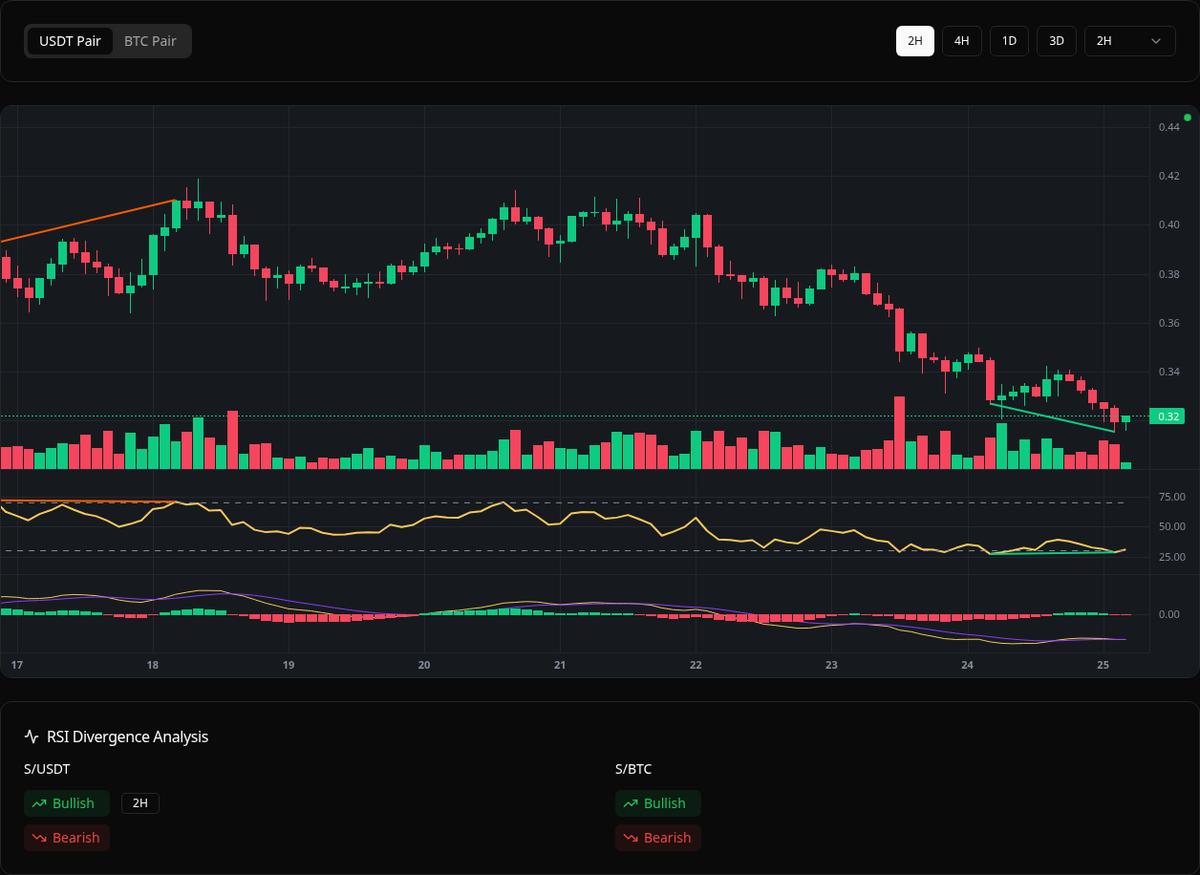Image resolution: width=1200 pixels, height=875 pixels.
Task: Click the date 24 on time axis
Action: (968, 665)
